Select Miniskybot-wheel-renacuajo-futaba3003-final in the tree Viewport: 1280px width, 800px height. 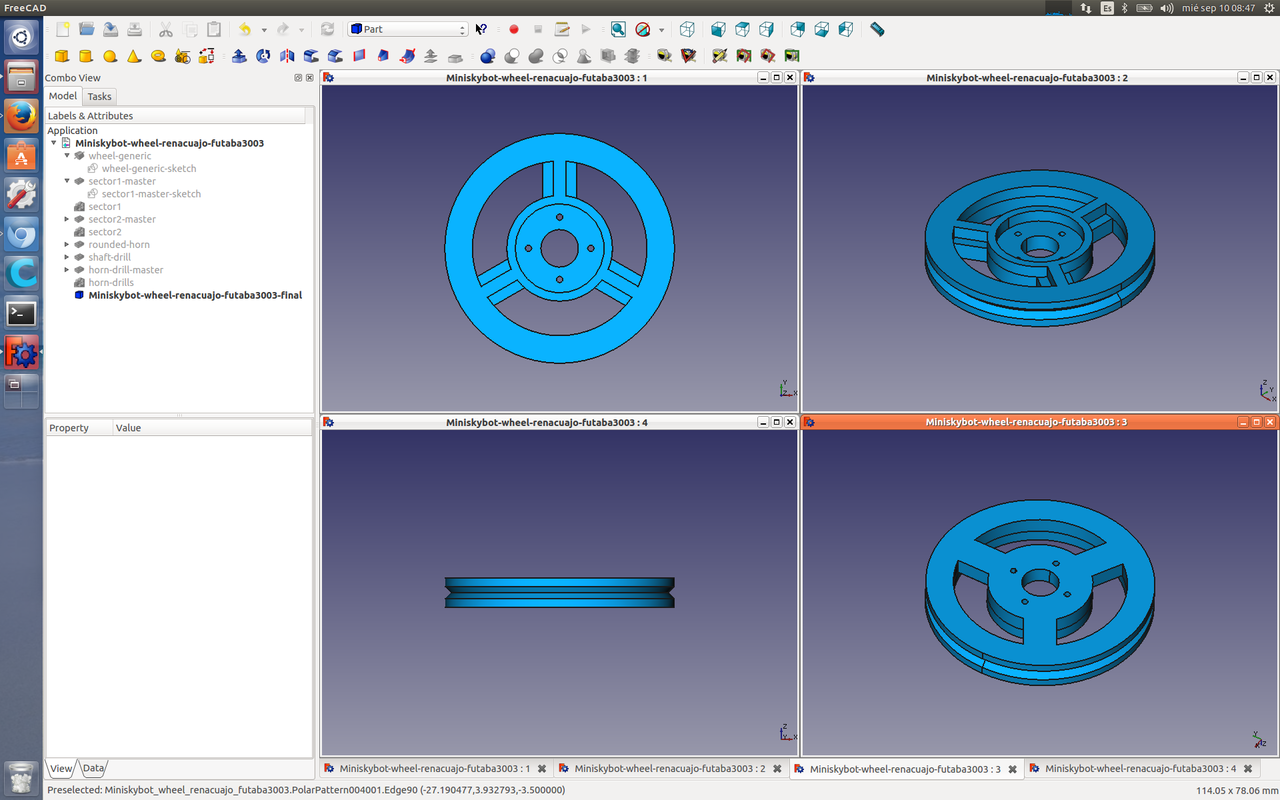coord(194,295)
